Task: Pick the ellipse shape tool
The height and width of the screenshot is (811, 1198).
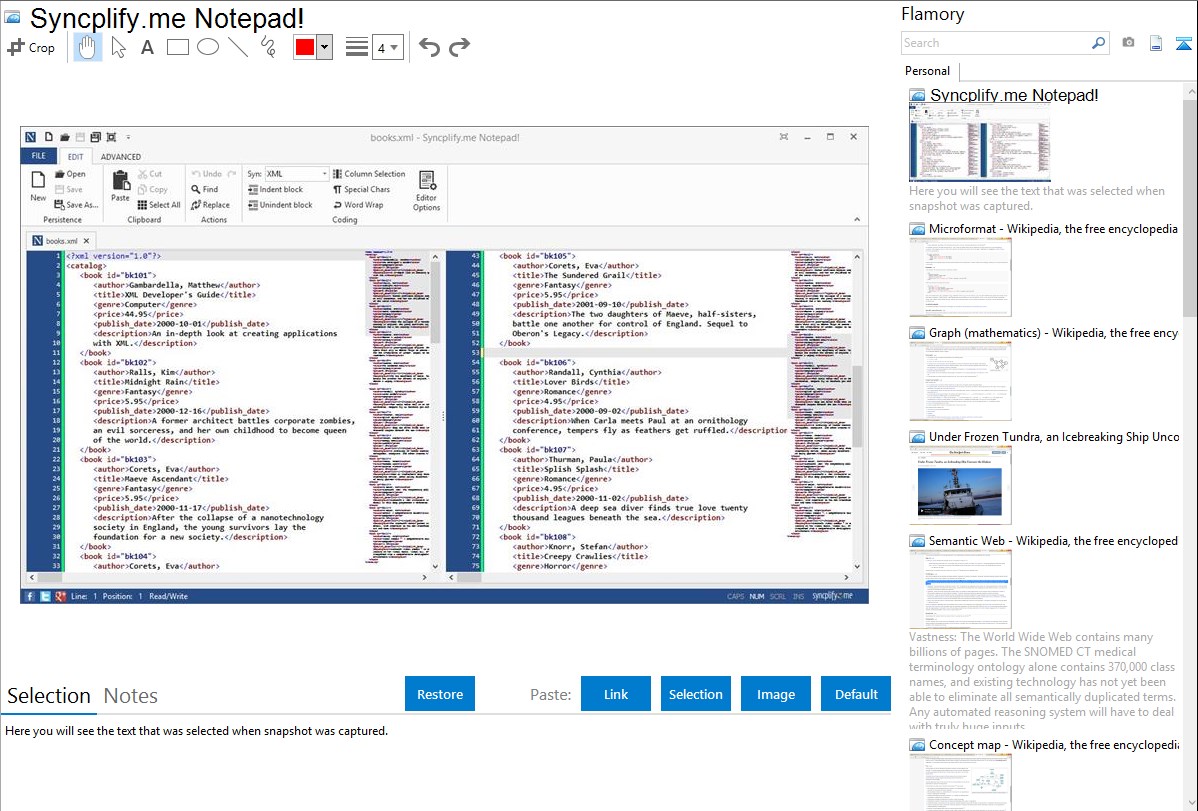Action: (208, 47)
